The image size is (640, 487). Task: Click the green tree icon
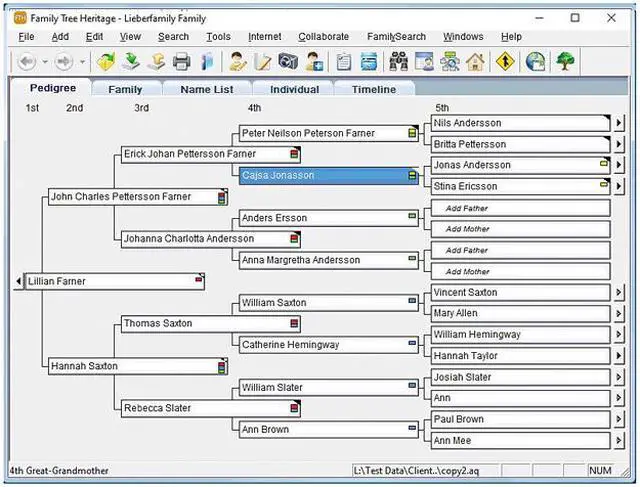(565, 62)
